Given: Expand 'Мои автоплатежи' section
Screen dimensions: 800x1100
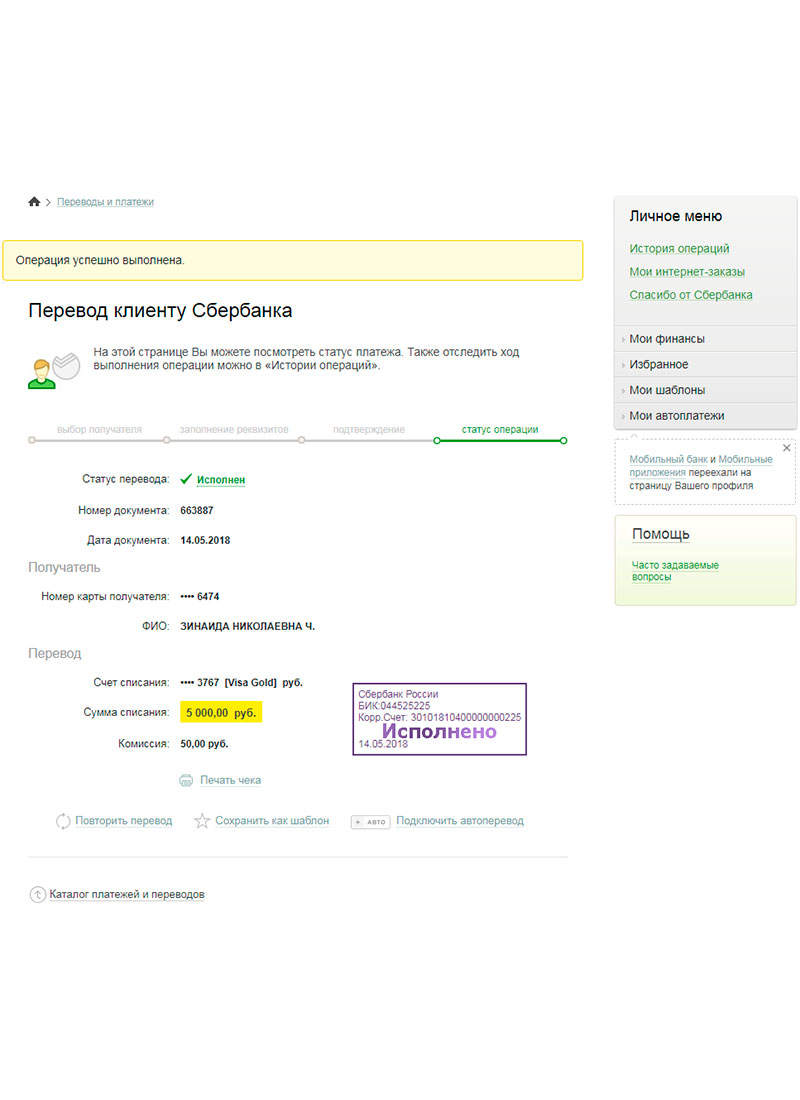Looking at the screenshot, I should click(705, 416).
